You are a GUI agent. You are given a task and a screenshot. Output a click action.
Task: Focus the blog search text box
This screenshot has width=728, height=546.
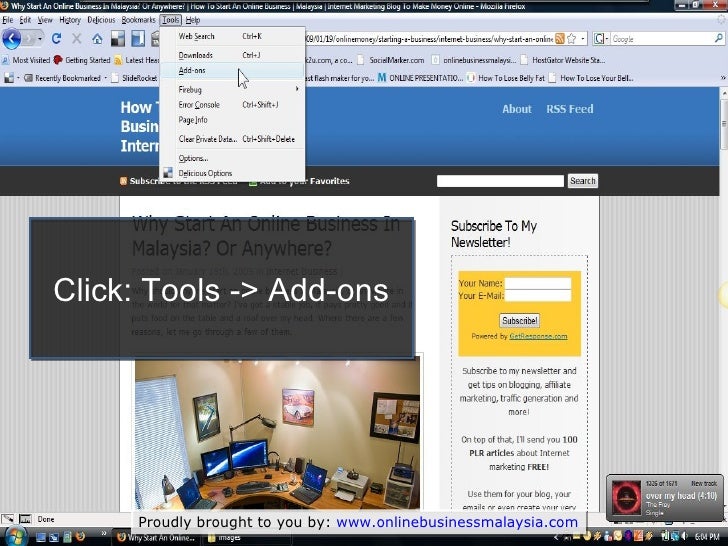500,181
